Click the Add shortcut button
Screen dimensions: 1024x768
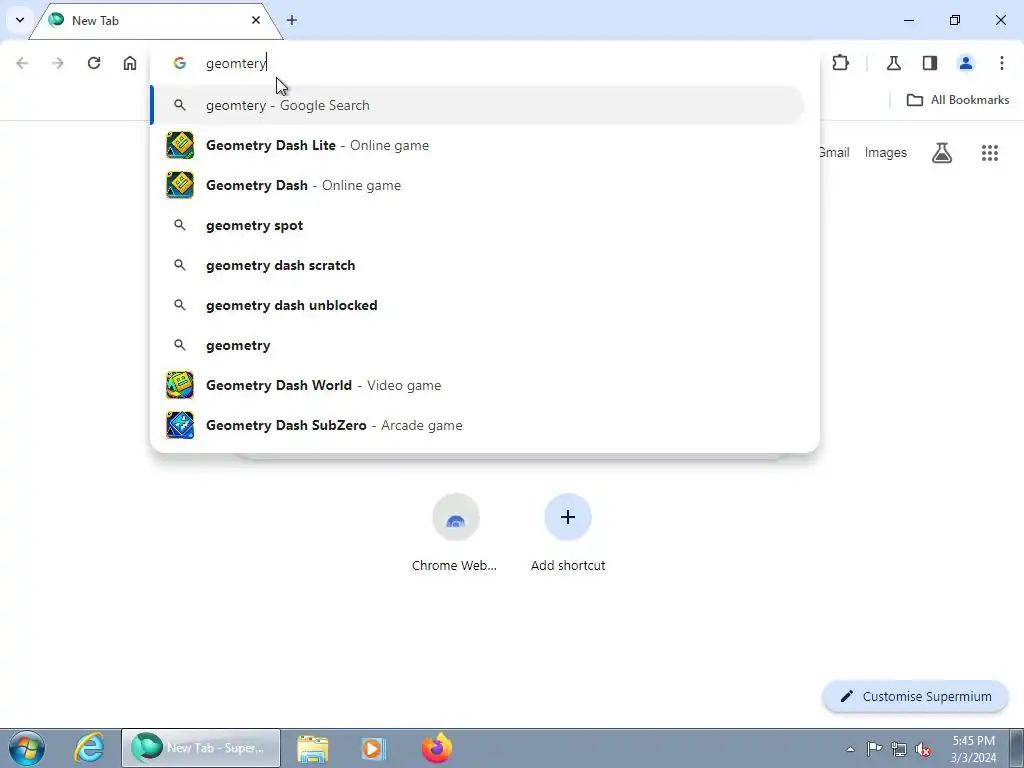click(568, 533)
